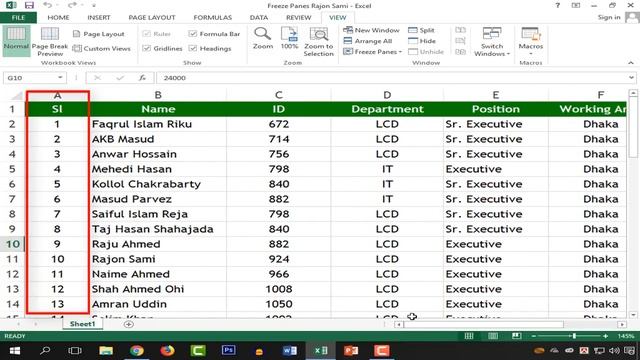The width and height of the screenshot is (640, 360).
Task: Open a New Window of the workbook
Action: (x=371, y=30)
